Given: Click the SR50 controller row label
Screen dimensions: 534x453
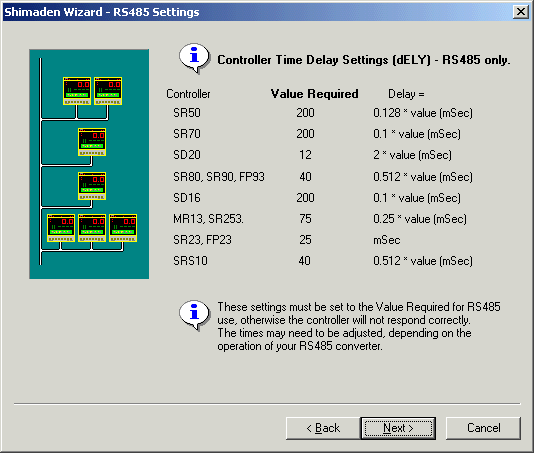Looking at the screenshot, I should [x=187, y=113].
